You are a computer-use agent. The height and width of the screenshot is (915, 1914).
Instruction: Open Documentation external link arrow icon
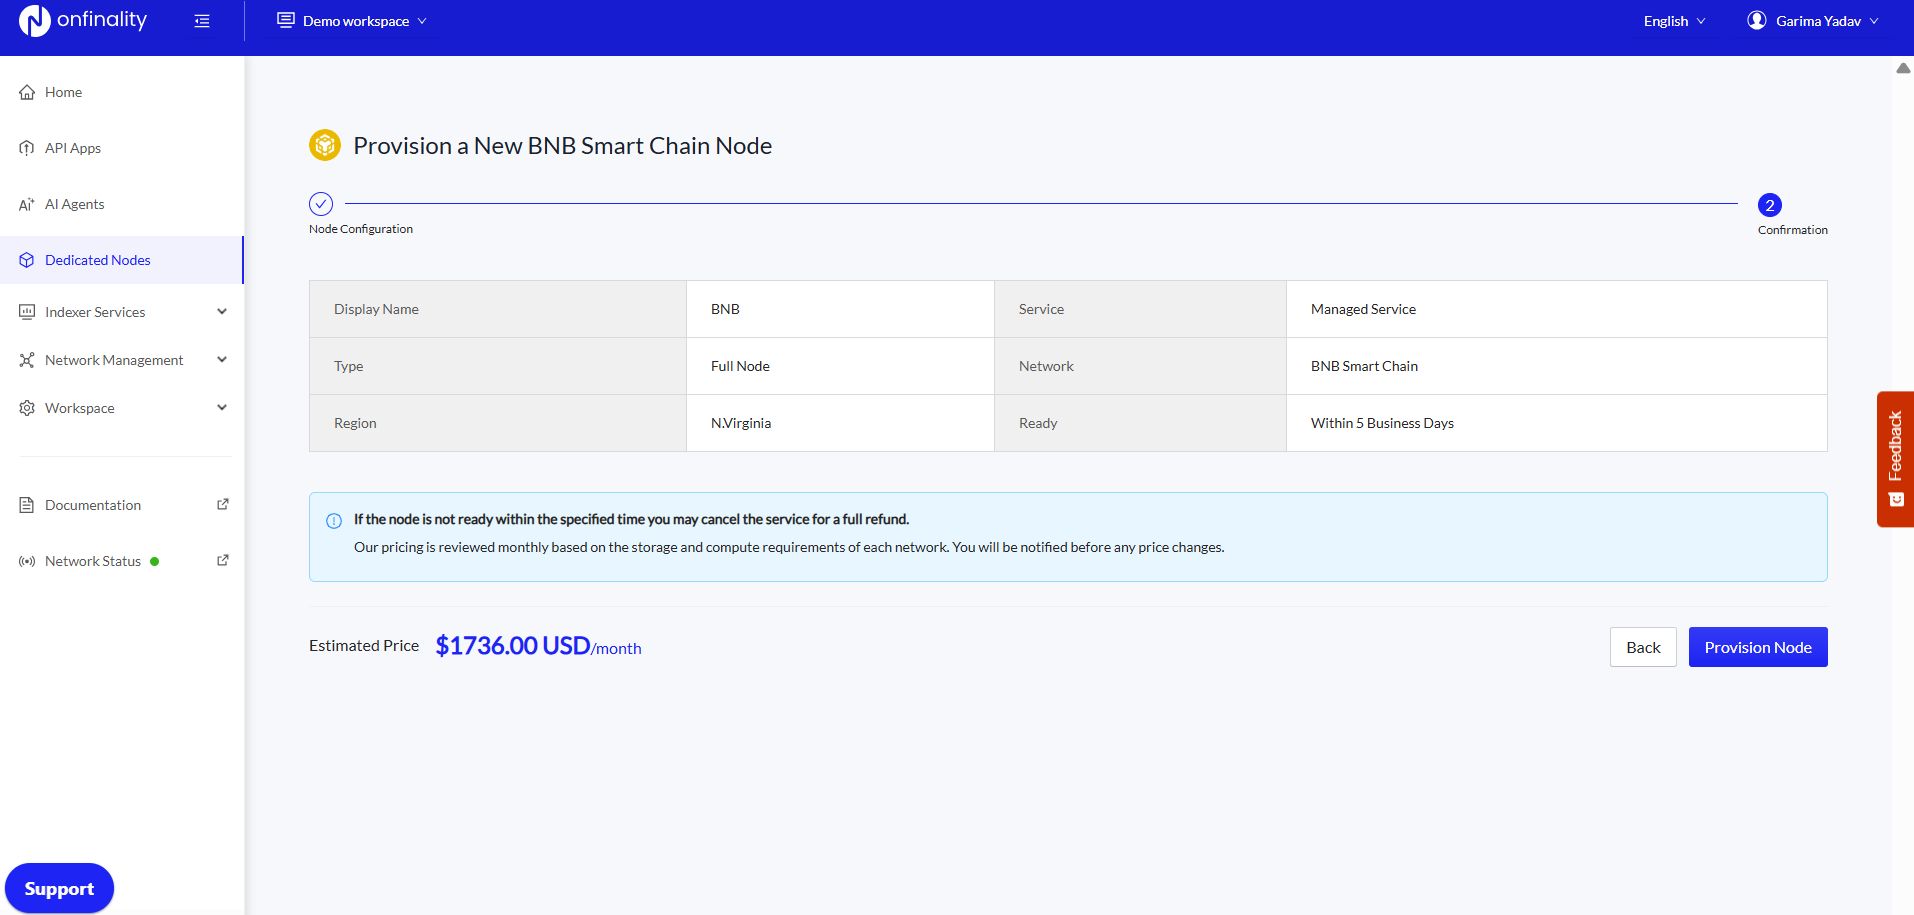(223, 504)
